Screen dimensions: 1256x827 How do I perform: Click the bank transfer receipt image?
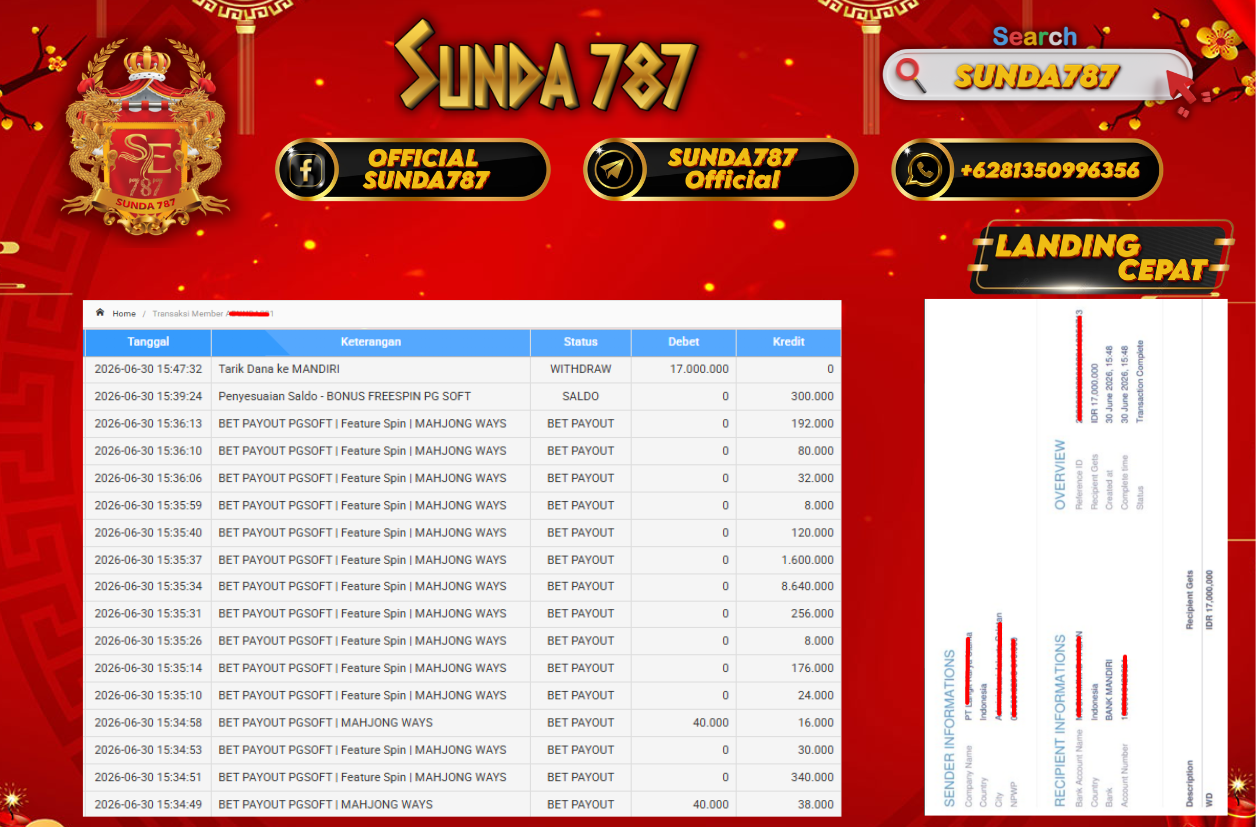[1076, 557]
